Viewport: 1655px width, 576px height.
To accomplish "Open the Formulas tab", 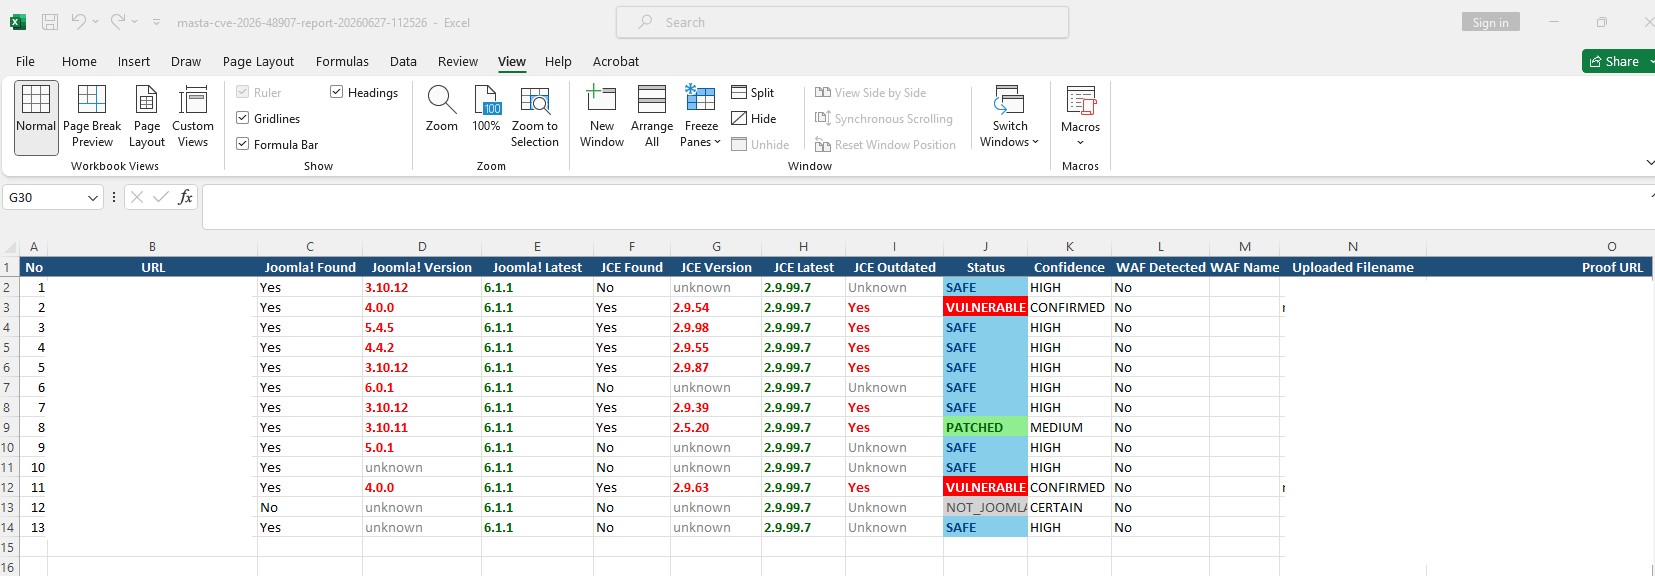I will [x=342, y=61].
